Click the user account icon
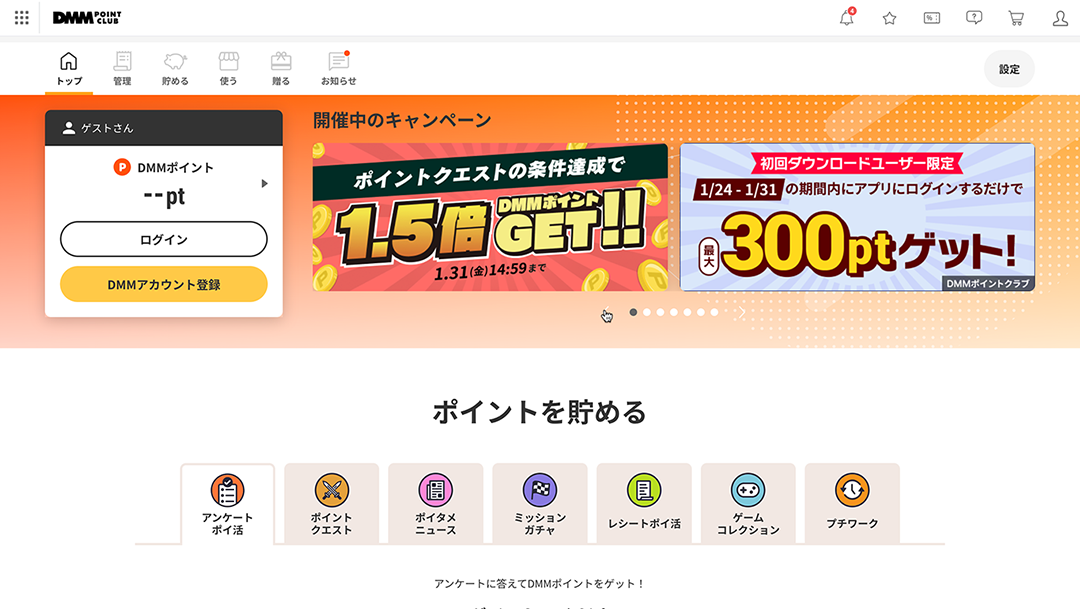This screenshot has height=609, width=1080. [x=1060, y=18]
